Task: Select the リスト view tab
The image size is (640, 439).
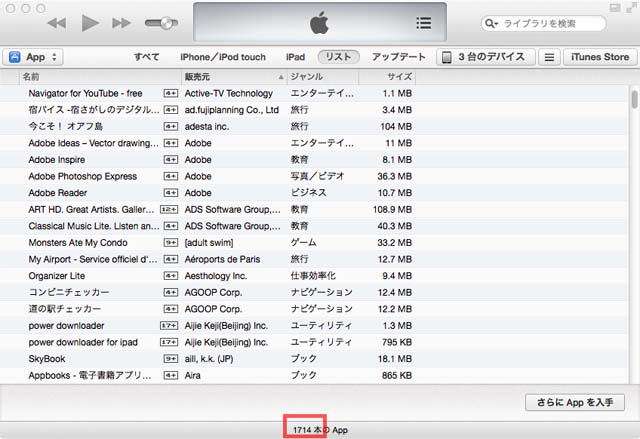Action: (338, 57)
